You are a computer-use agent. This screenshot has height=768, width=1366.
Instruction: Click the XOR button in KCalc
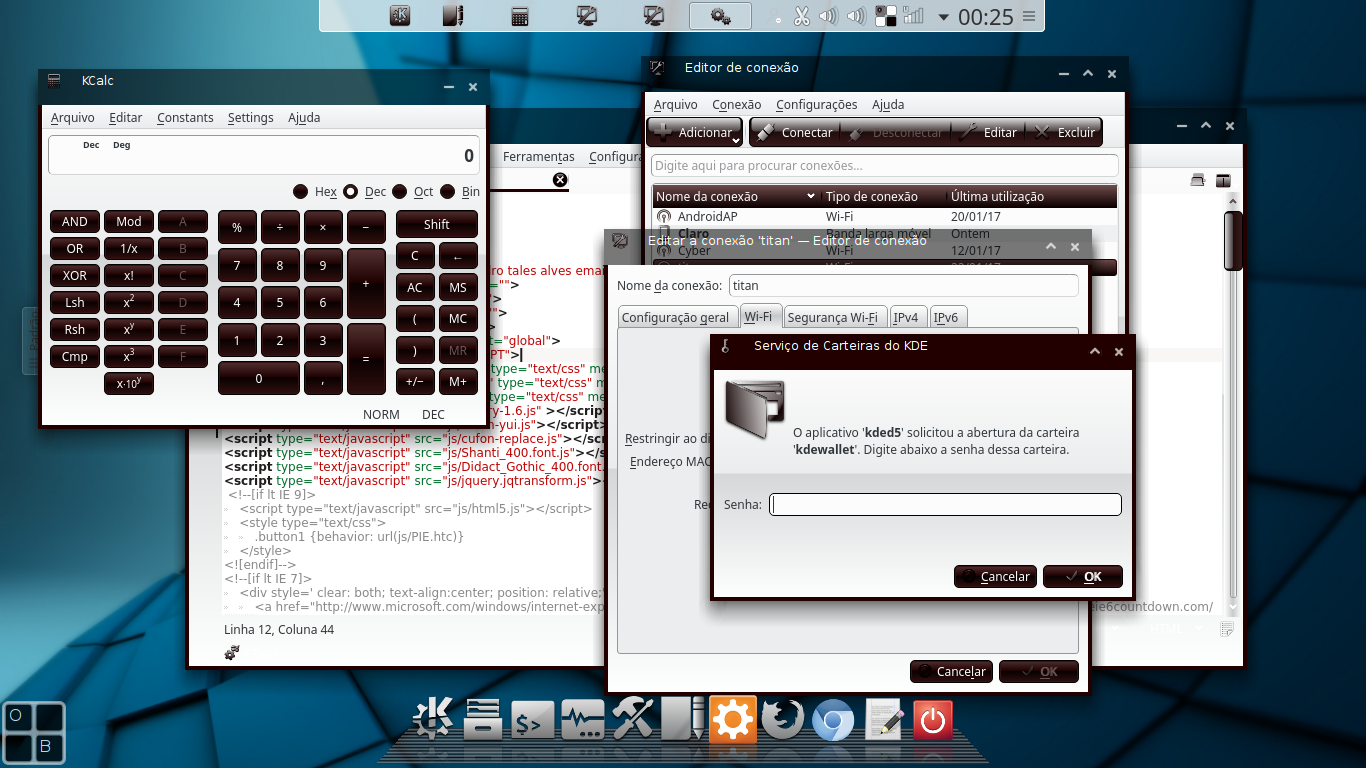coord(75,276)
